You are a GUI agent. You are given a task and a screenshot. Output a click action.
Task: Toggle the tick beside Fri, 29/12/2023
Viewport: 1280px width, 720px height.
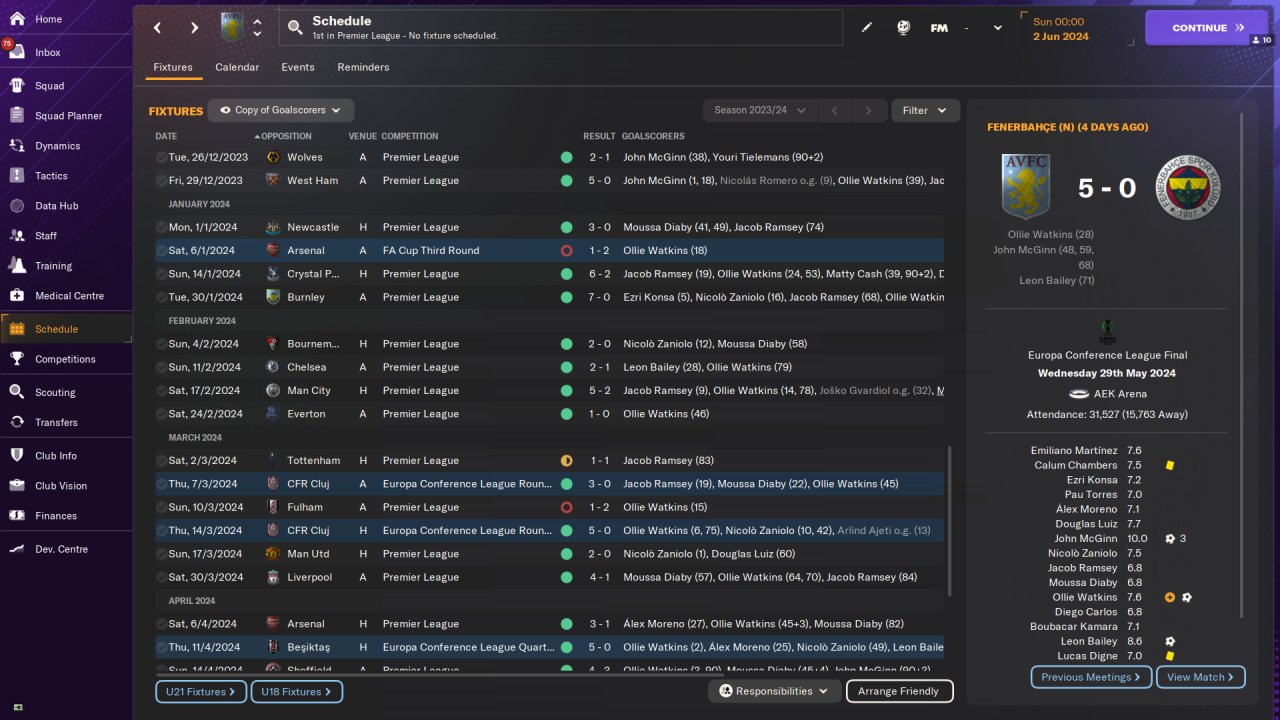click(x=161, y=181)
